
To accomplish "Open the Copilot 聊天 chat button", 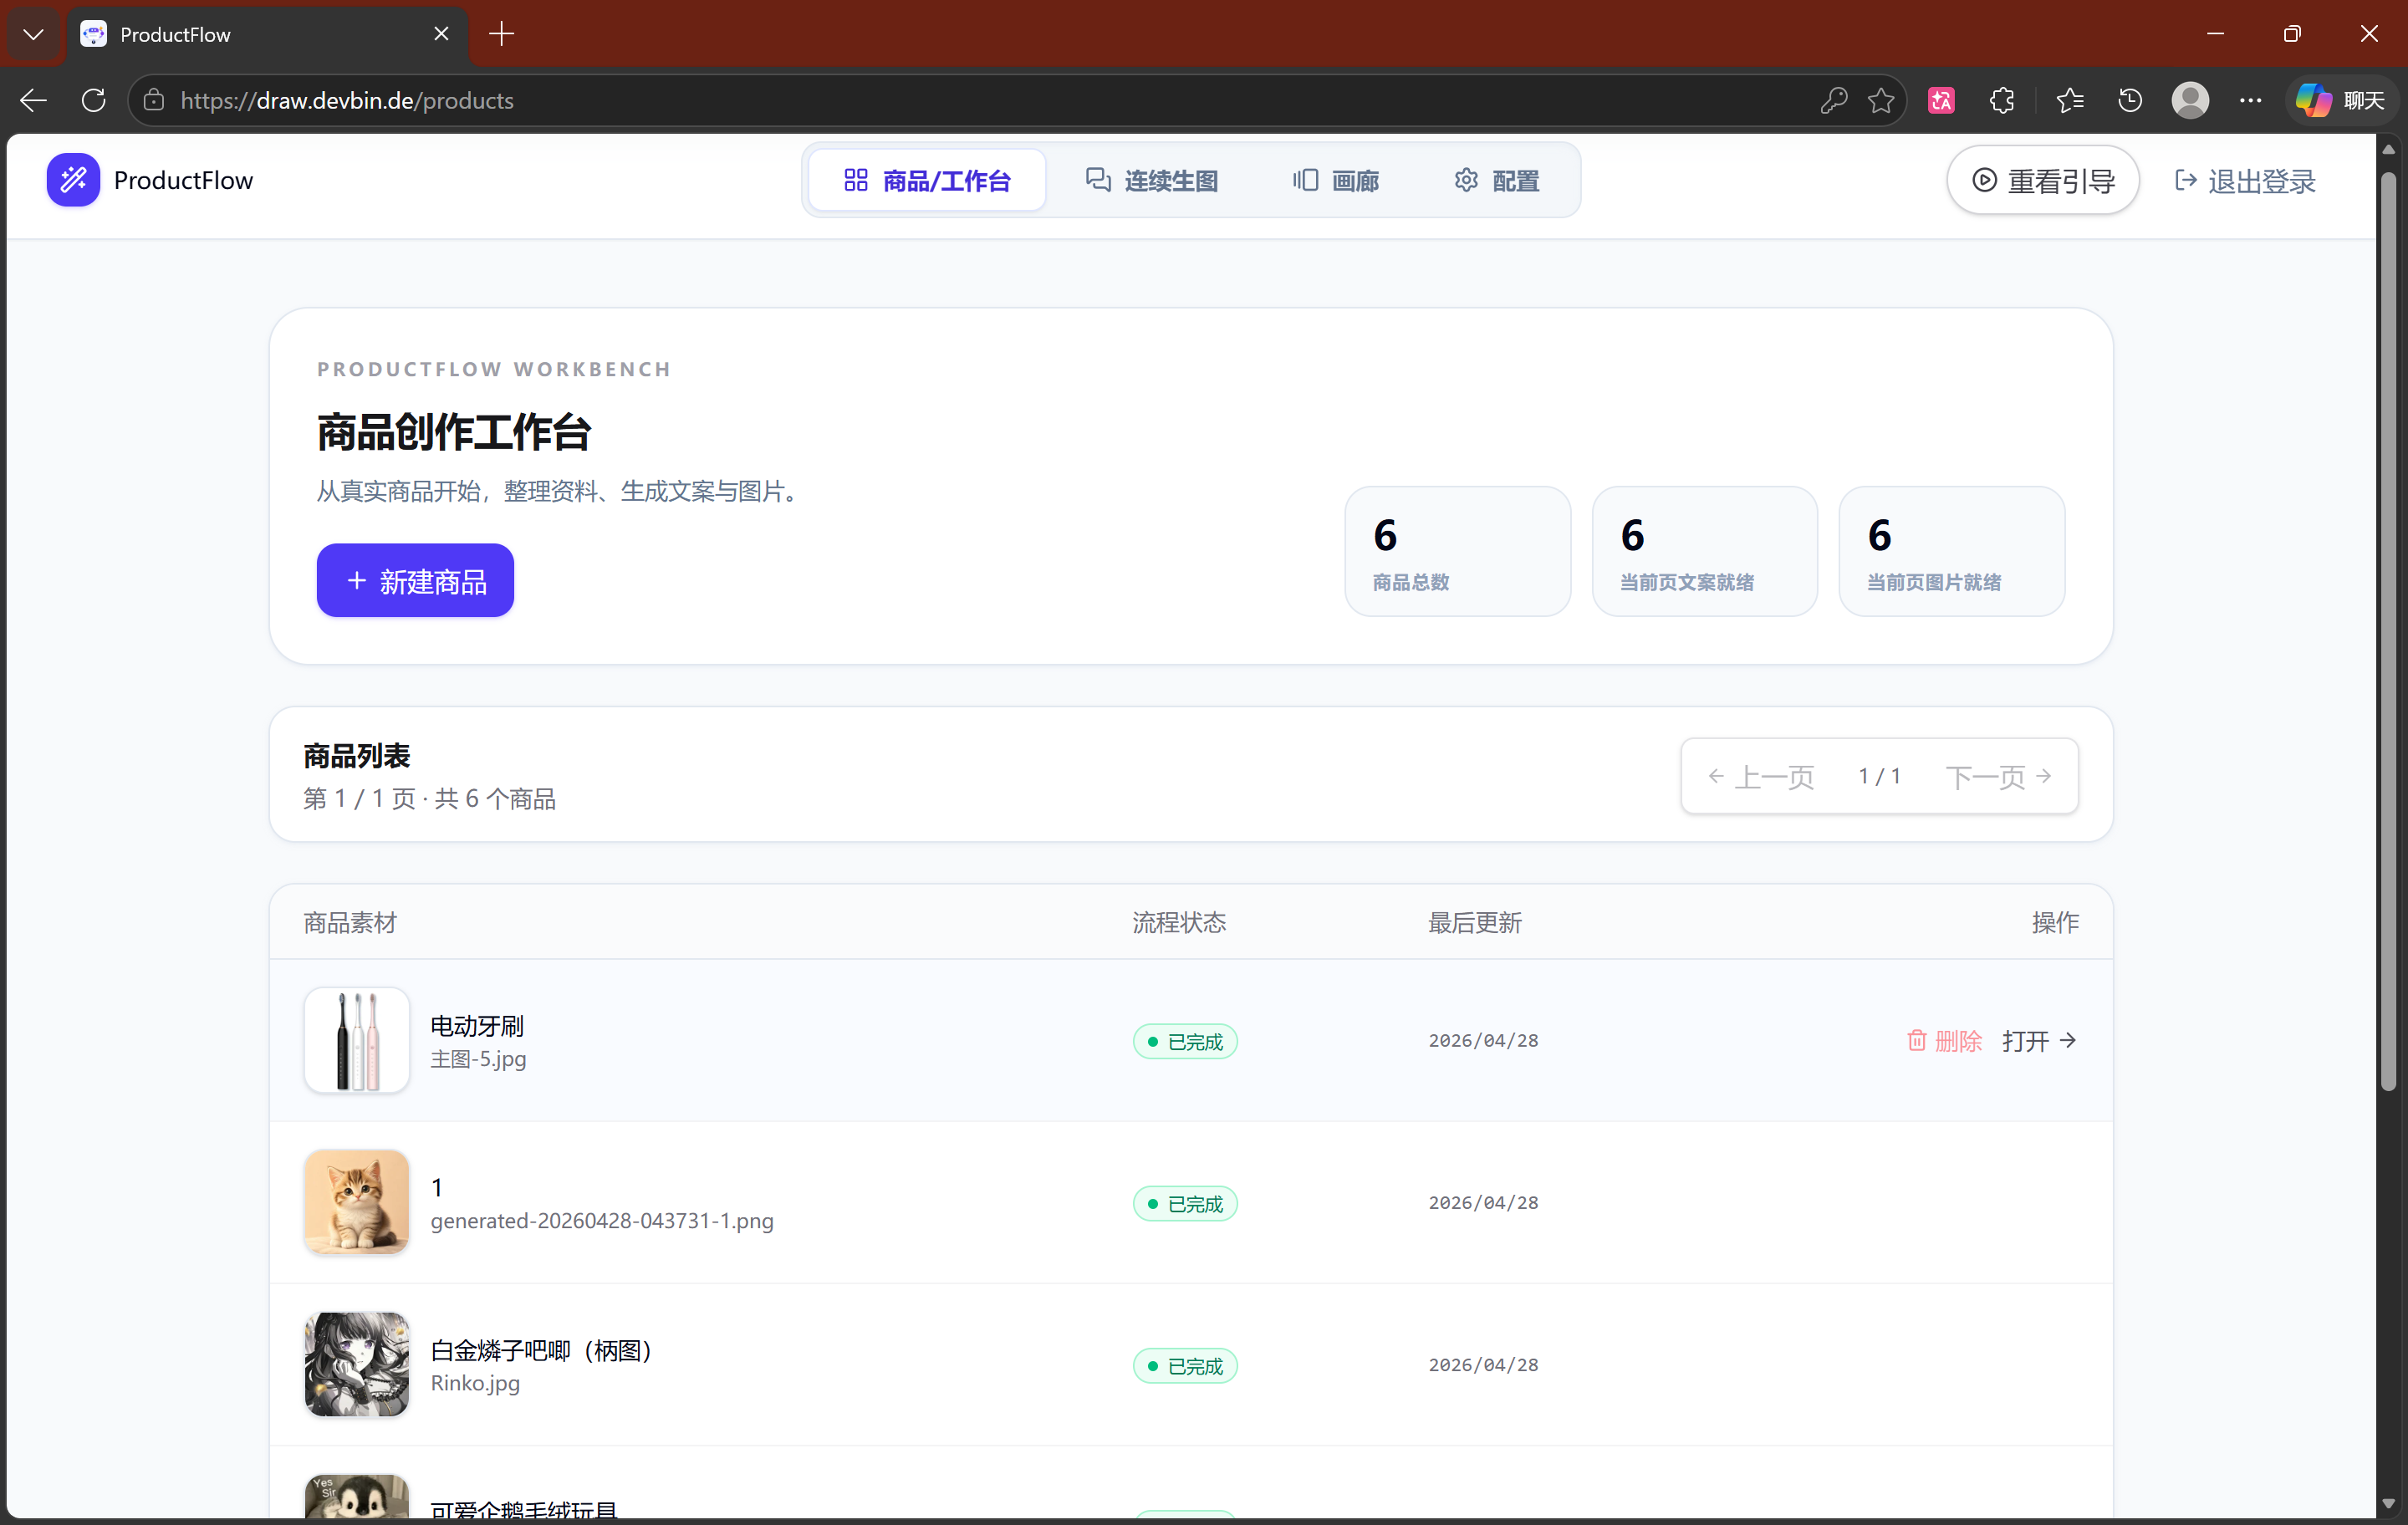I will pyautogui.click(x=2341, y=100).
